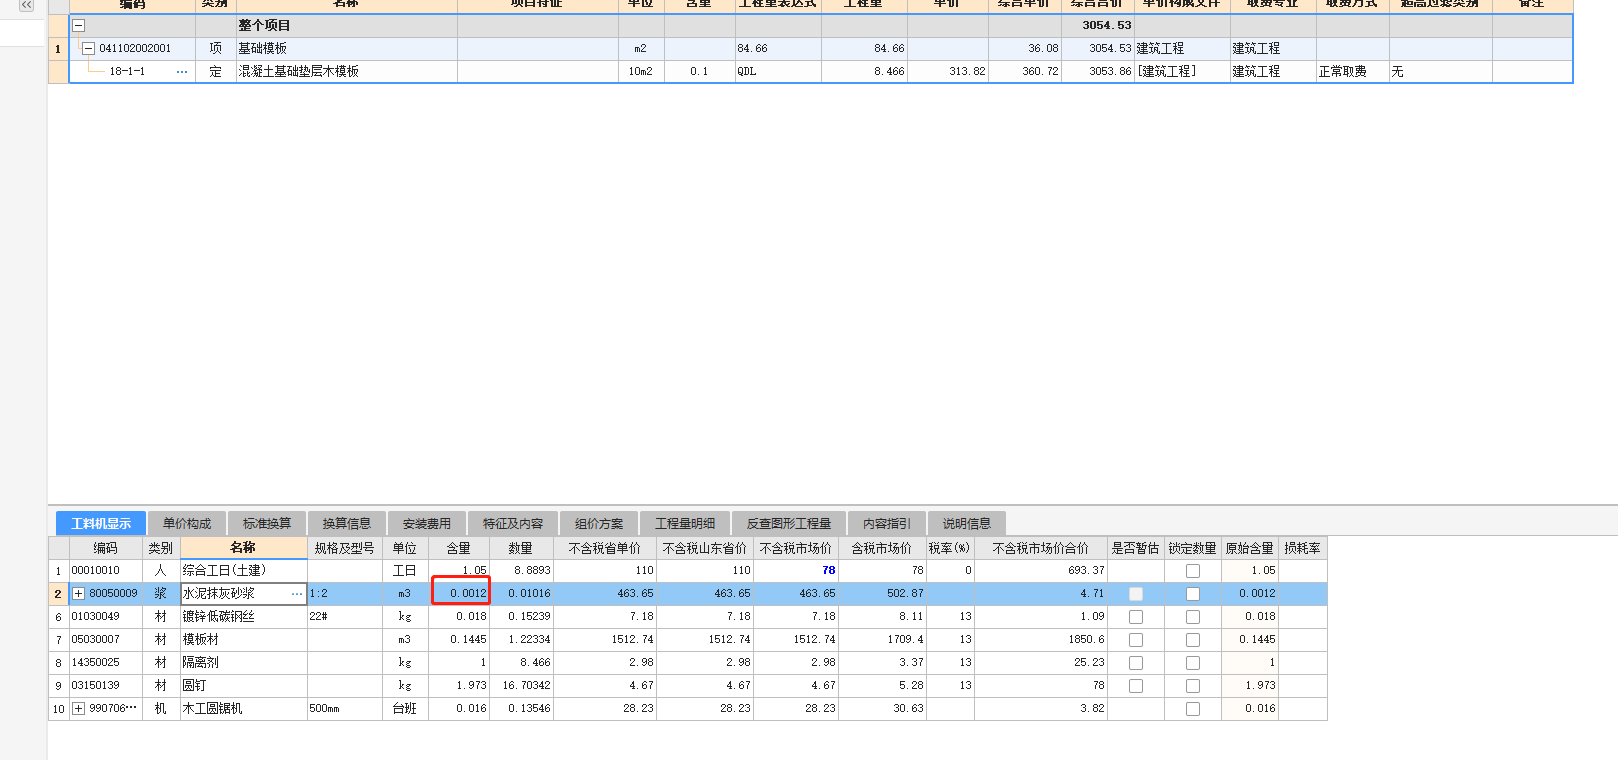1618x760 pixels.
Task: Open the 组价方案 tab
Action: coord(599,523)
